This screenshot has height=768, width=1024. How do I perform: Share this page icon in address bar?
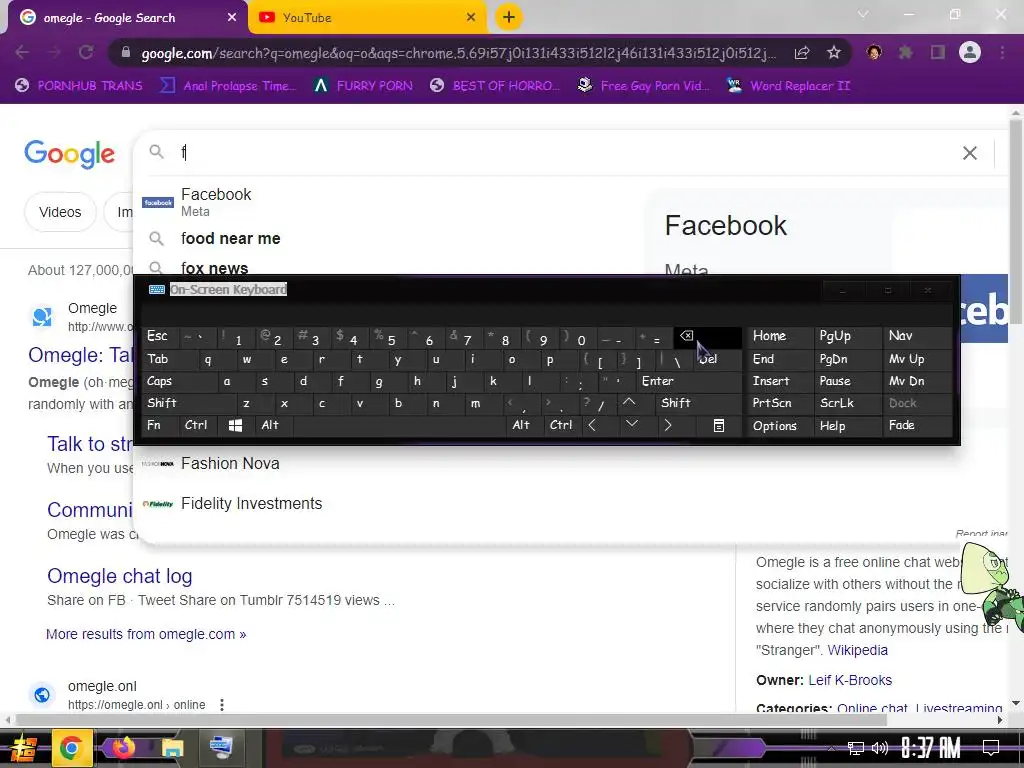click(801, 52)
